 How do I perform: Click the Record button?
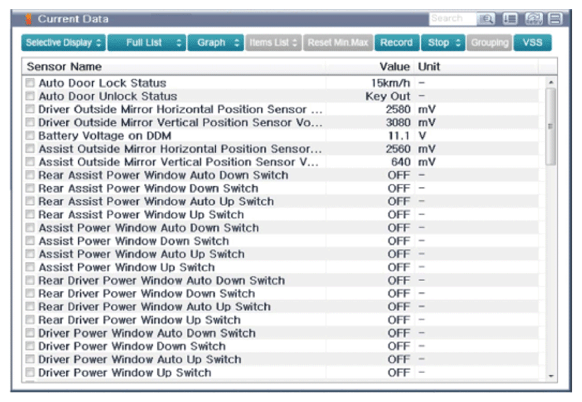tap(397, 43)
